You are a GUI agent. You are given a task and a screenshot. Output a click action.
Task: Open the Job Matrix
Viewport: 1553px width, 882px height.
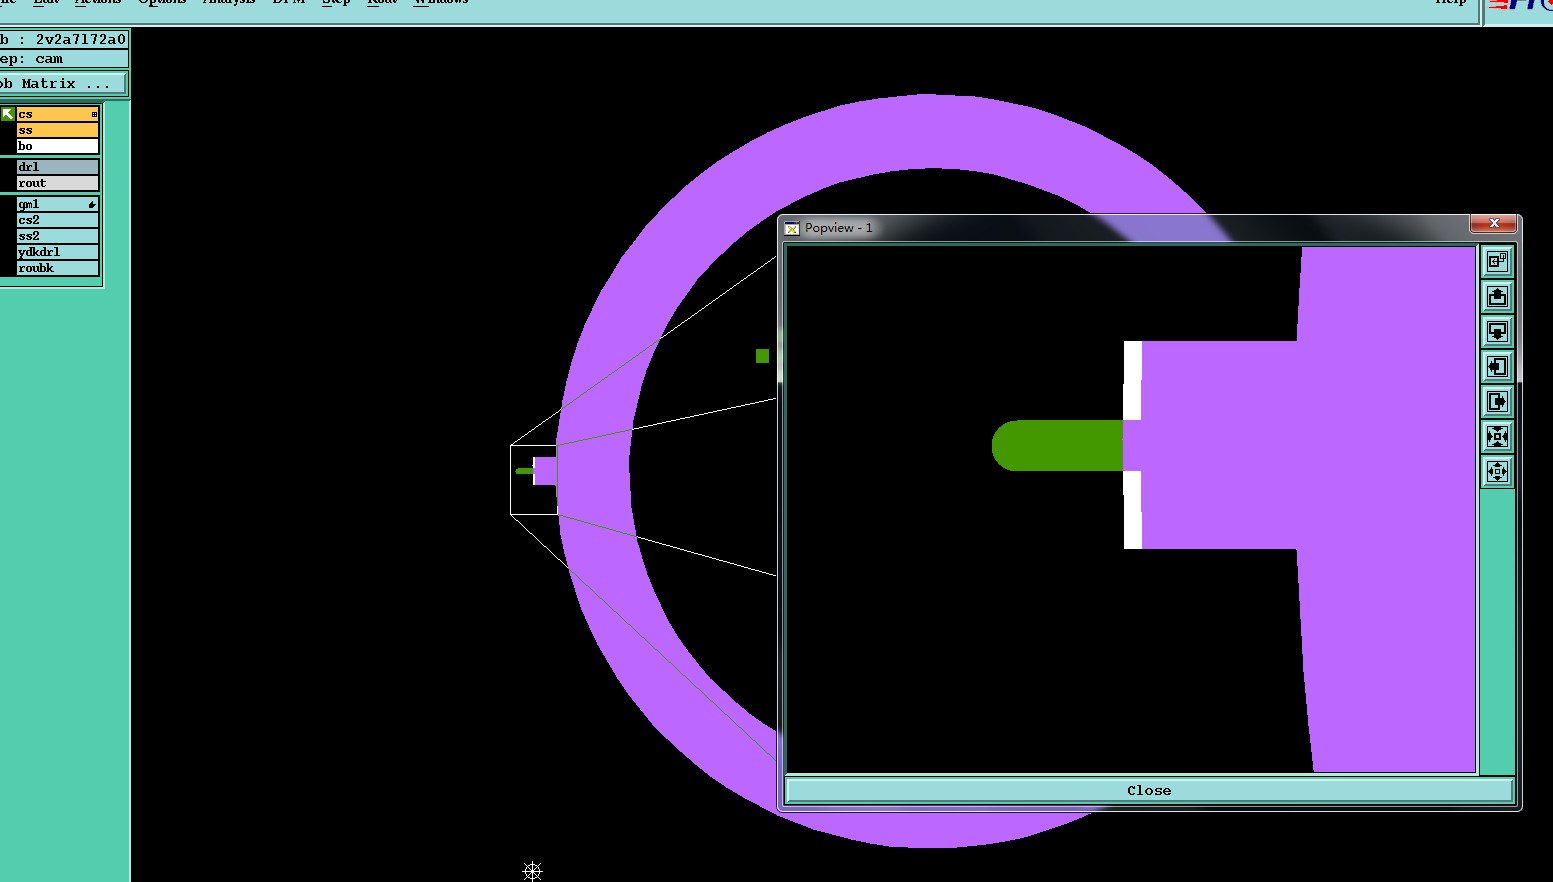[63, 84]
